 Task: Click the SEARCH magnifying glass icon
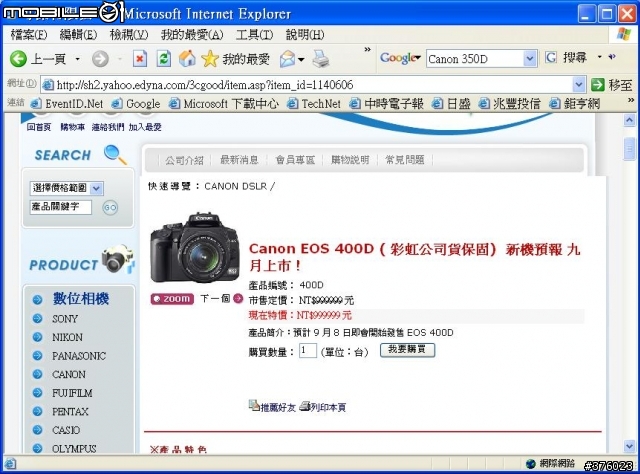[x=115, y=154]
